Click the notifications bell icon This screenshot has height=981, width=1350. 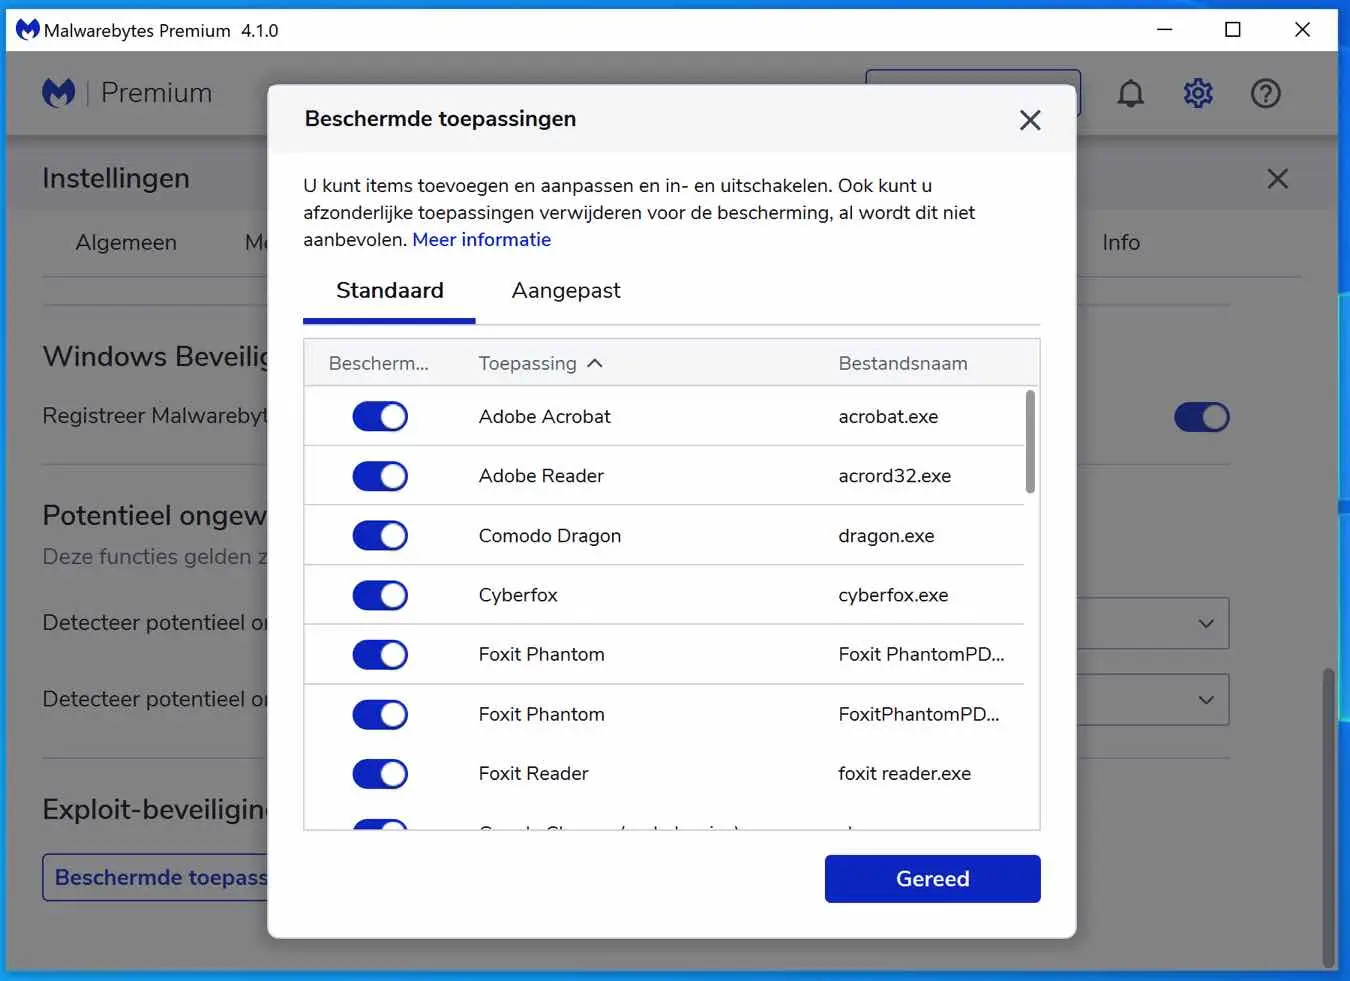pos(1130,93)
